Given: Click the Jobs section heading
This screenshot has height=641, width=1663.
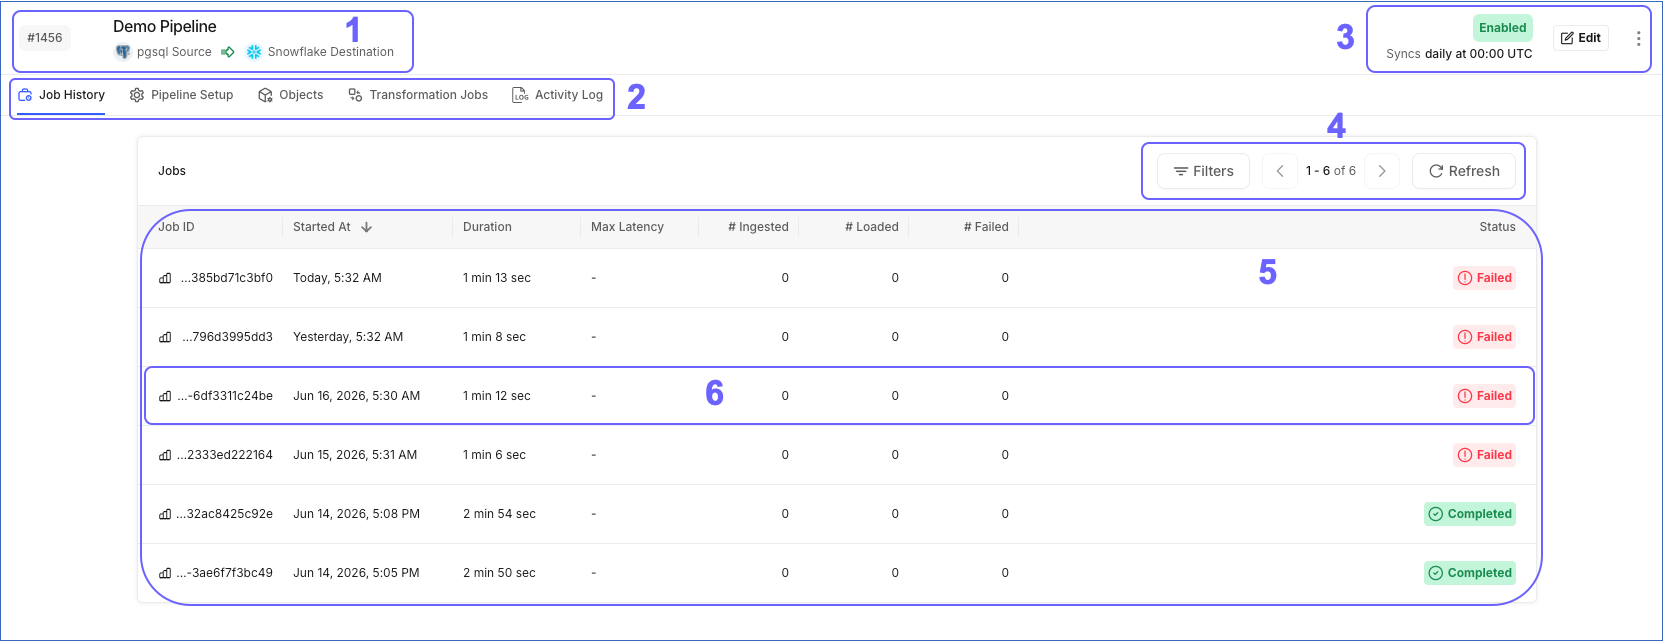Looking at the screenshot, I should click(x=172, y=171).
